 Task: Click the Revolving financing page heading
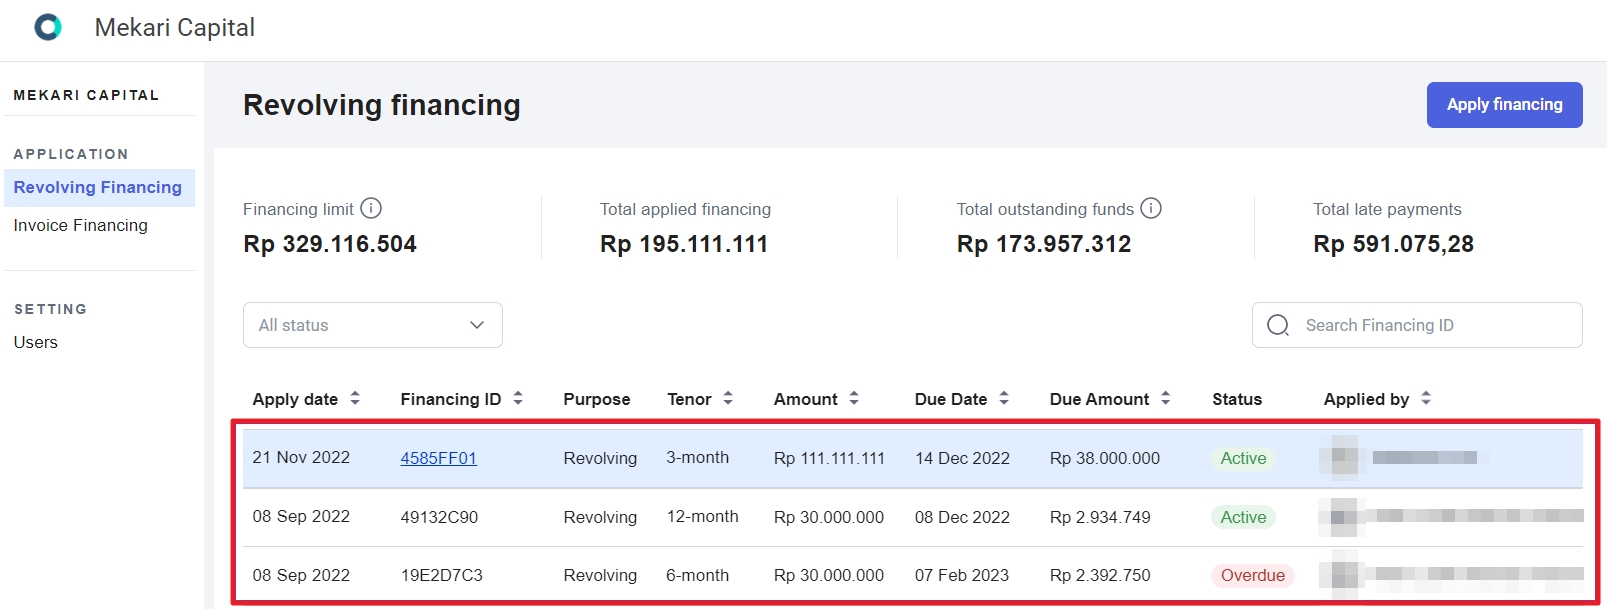381,105
